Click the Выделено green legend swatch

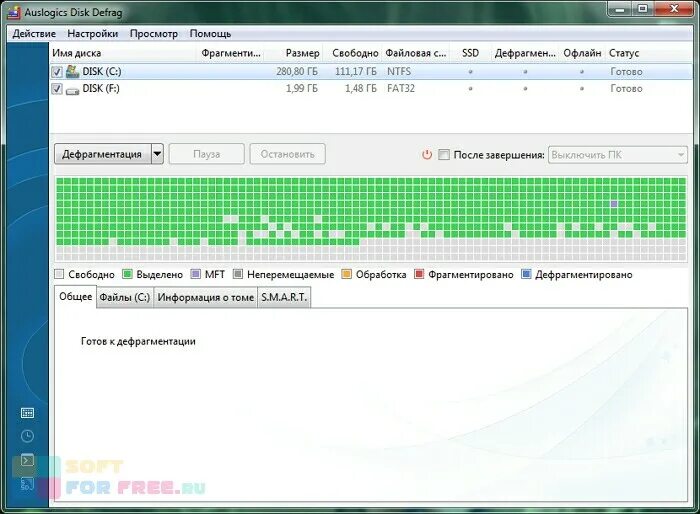127,274
